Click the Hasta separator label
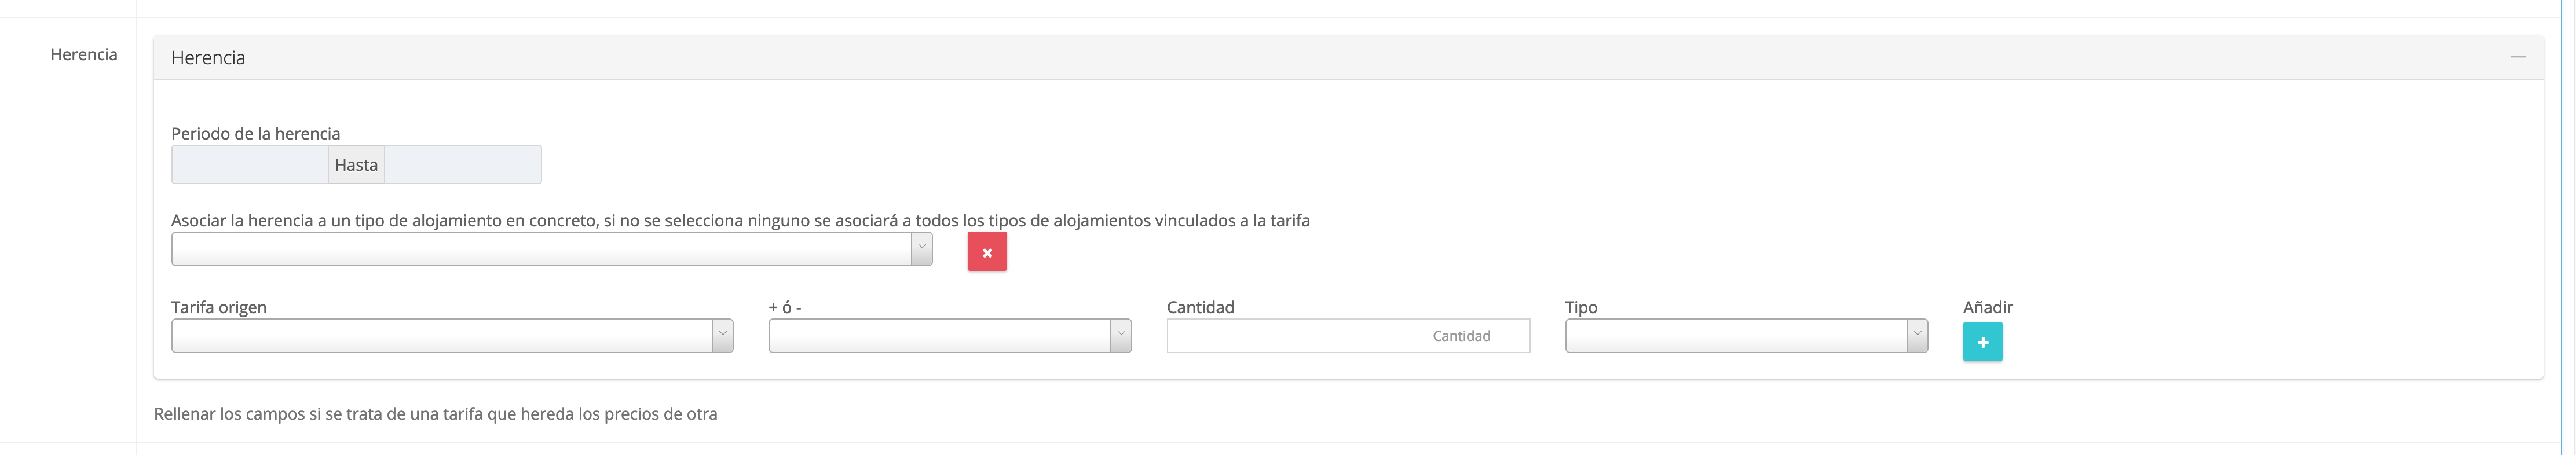 (356, 165)
